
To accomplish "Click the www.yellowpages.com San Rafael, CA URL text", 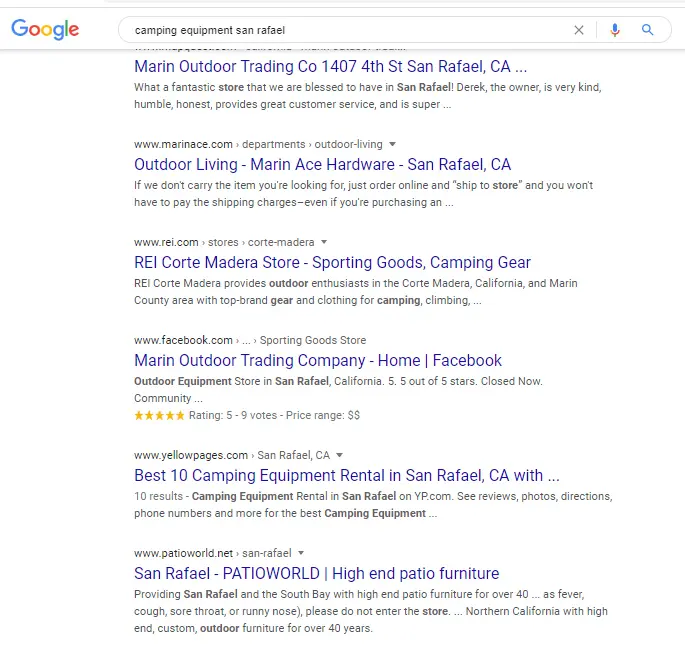I will pyautogui.click(x=232, y=455).
